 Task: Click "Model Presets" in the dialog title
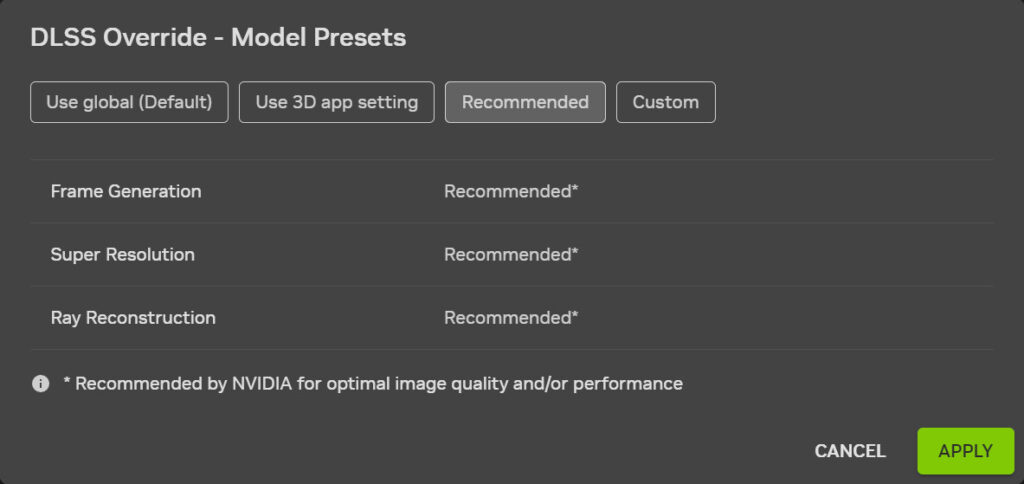click(x=318, y=38)
